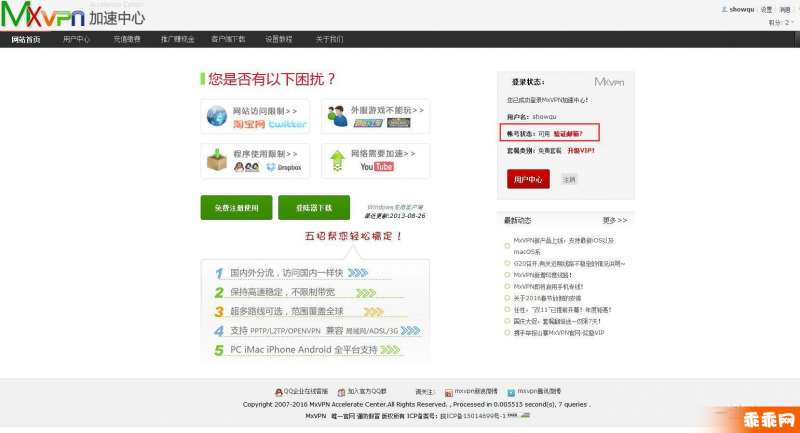Click the 五招帮您轻松搞定 heading text
This screenshot has width=800, height=433.
click(353, 236)
